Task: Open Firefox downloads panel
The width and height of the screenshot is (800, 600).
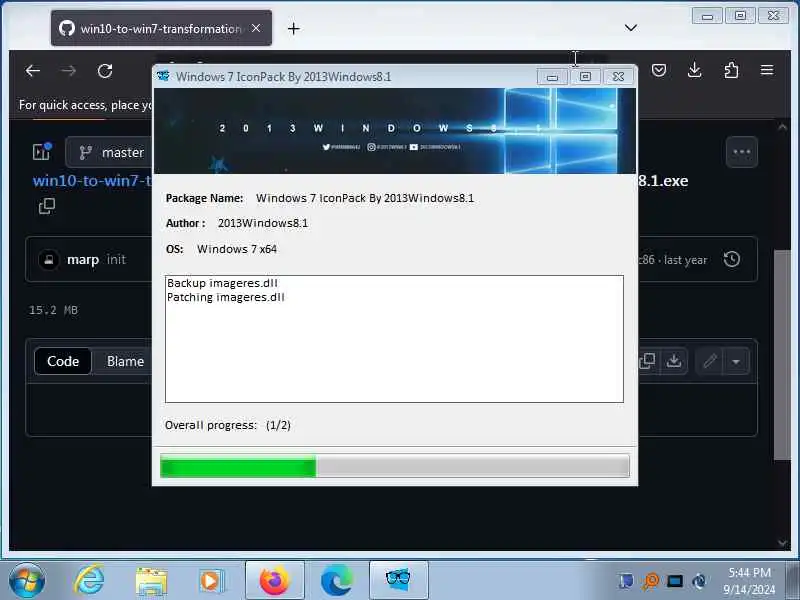Action: tap(694, 70)
